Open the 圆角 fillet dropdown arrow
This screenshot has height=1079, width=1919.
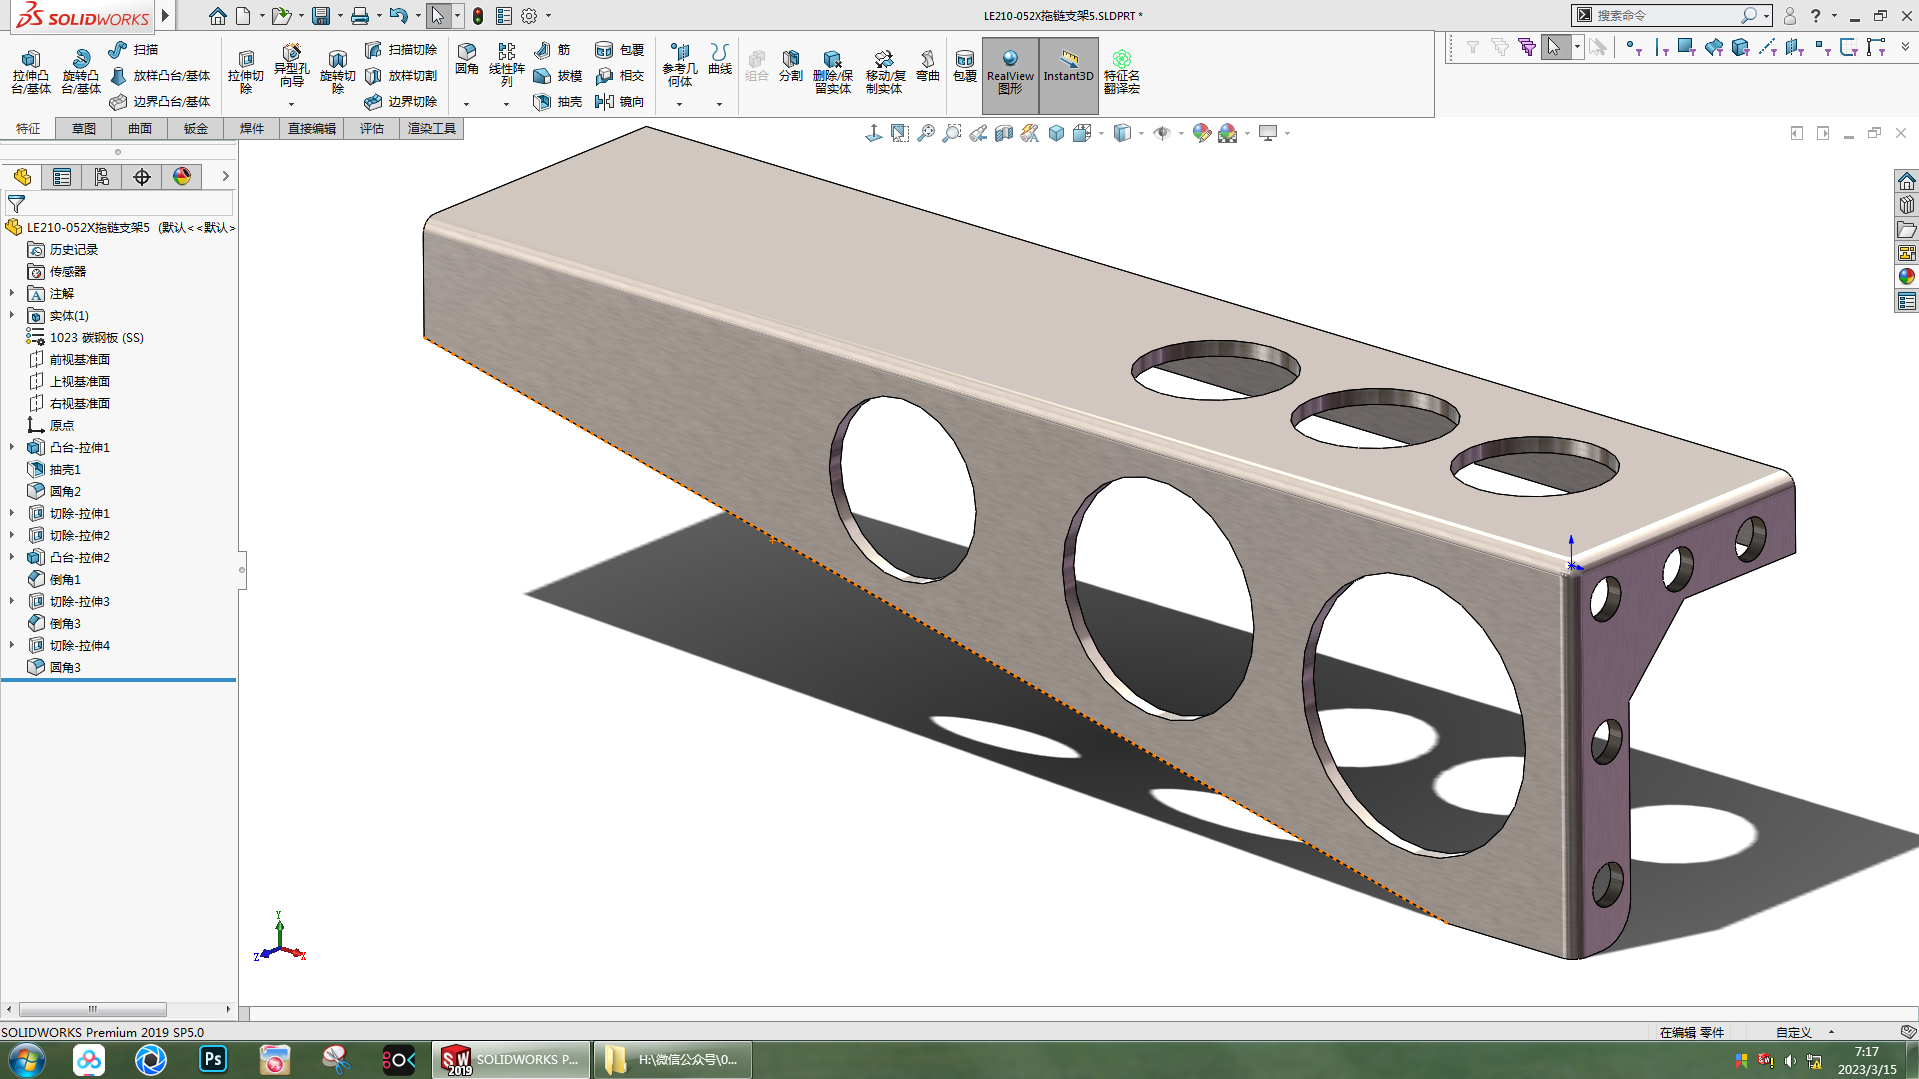click(x=466, y=104)
